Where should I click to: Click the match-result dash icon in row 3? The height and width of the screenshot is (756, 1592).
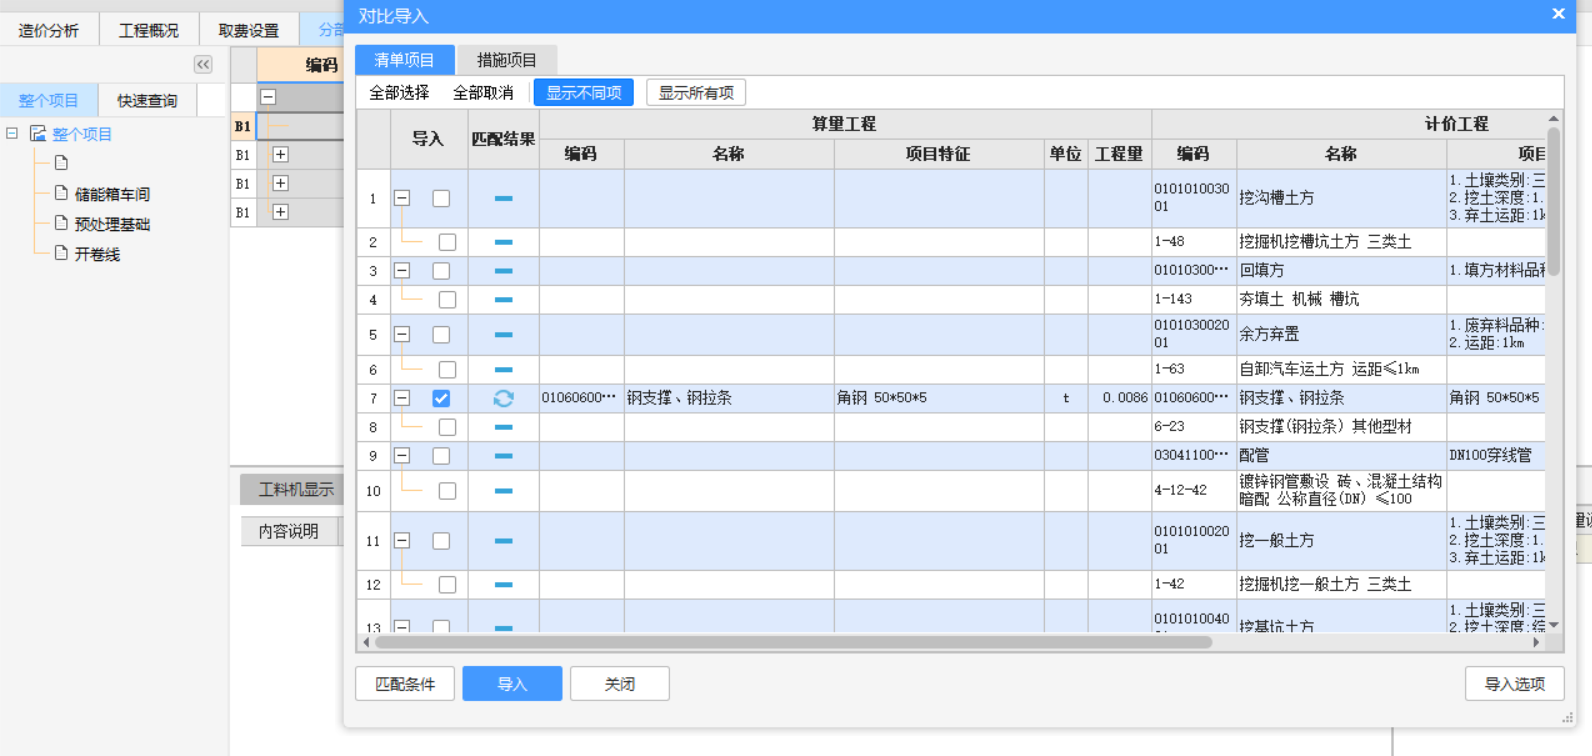click(503, 271)
